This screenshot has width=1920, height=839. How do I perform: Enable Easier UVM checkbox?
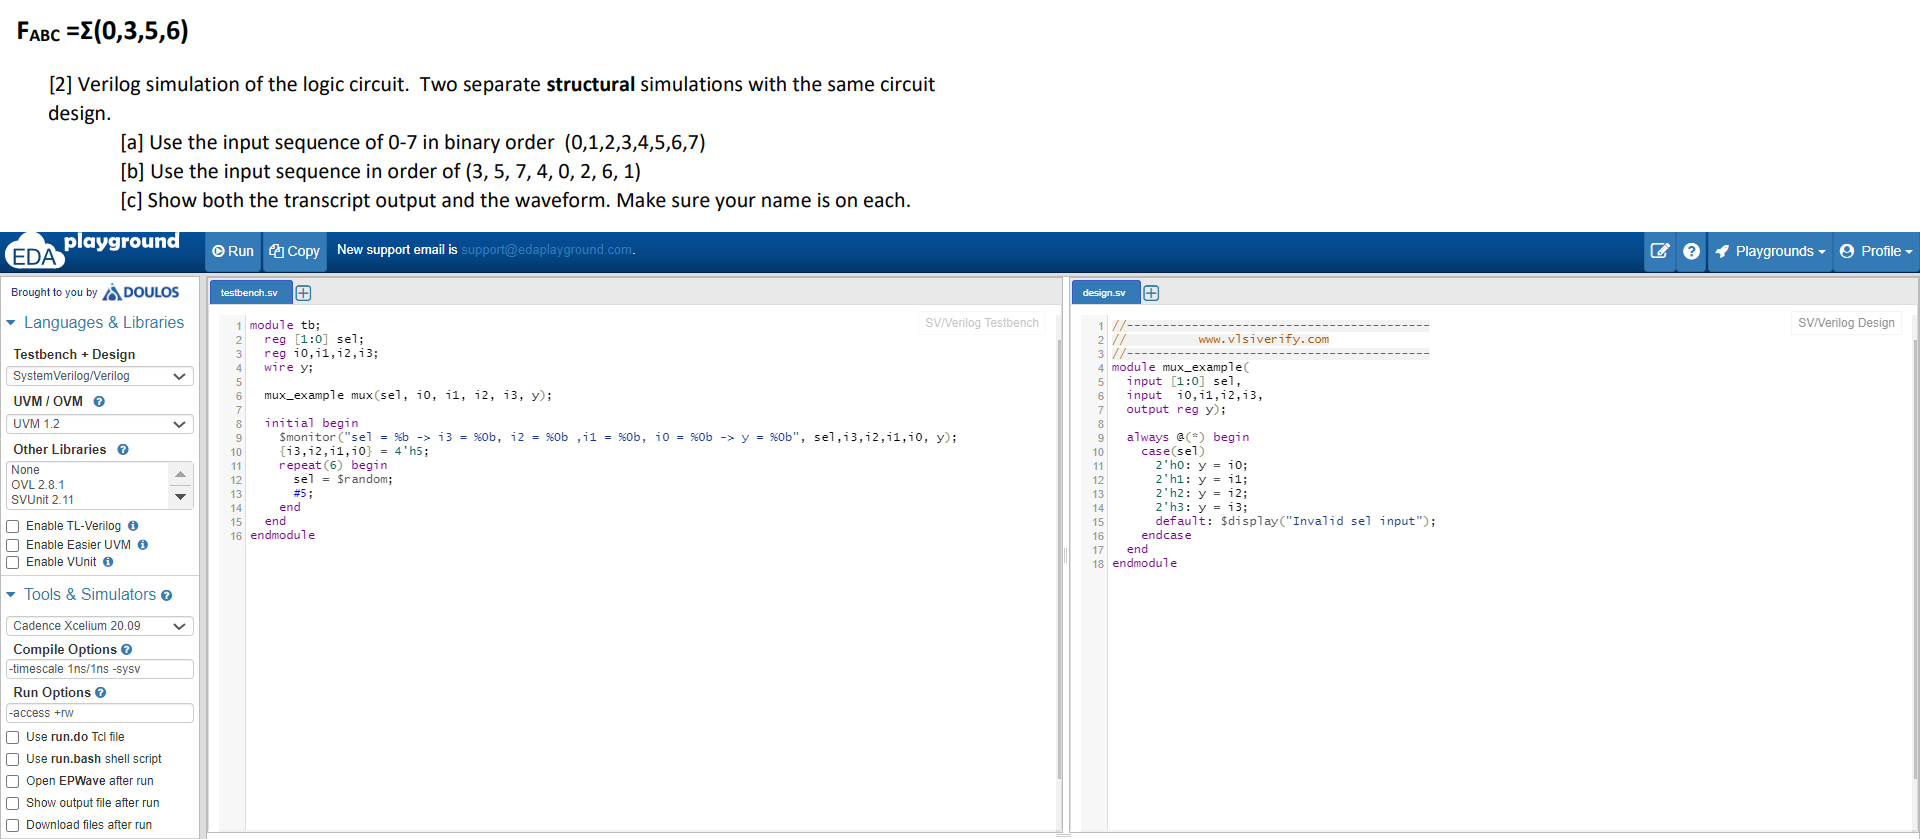[x=13, y=545]
